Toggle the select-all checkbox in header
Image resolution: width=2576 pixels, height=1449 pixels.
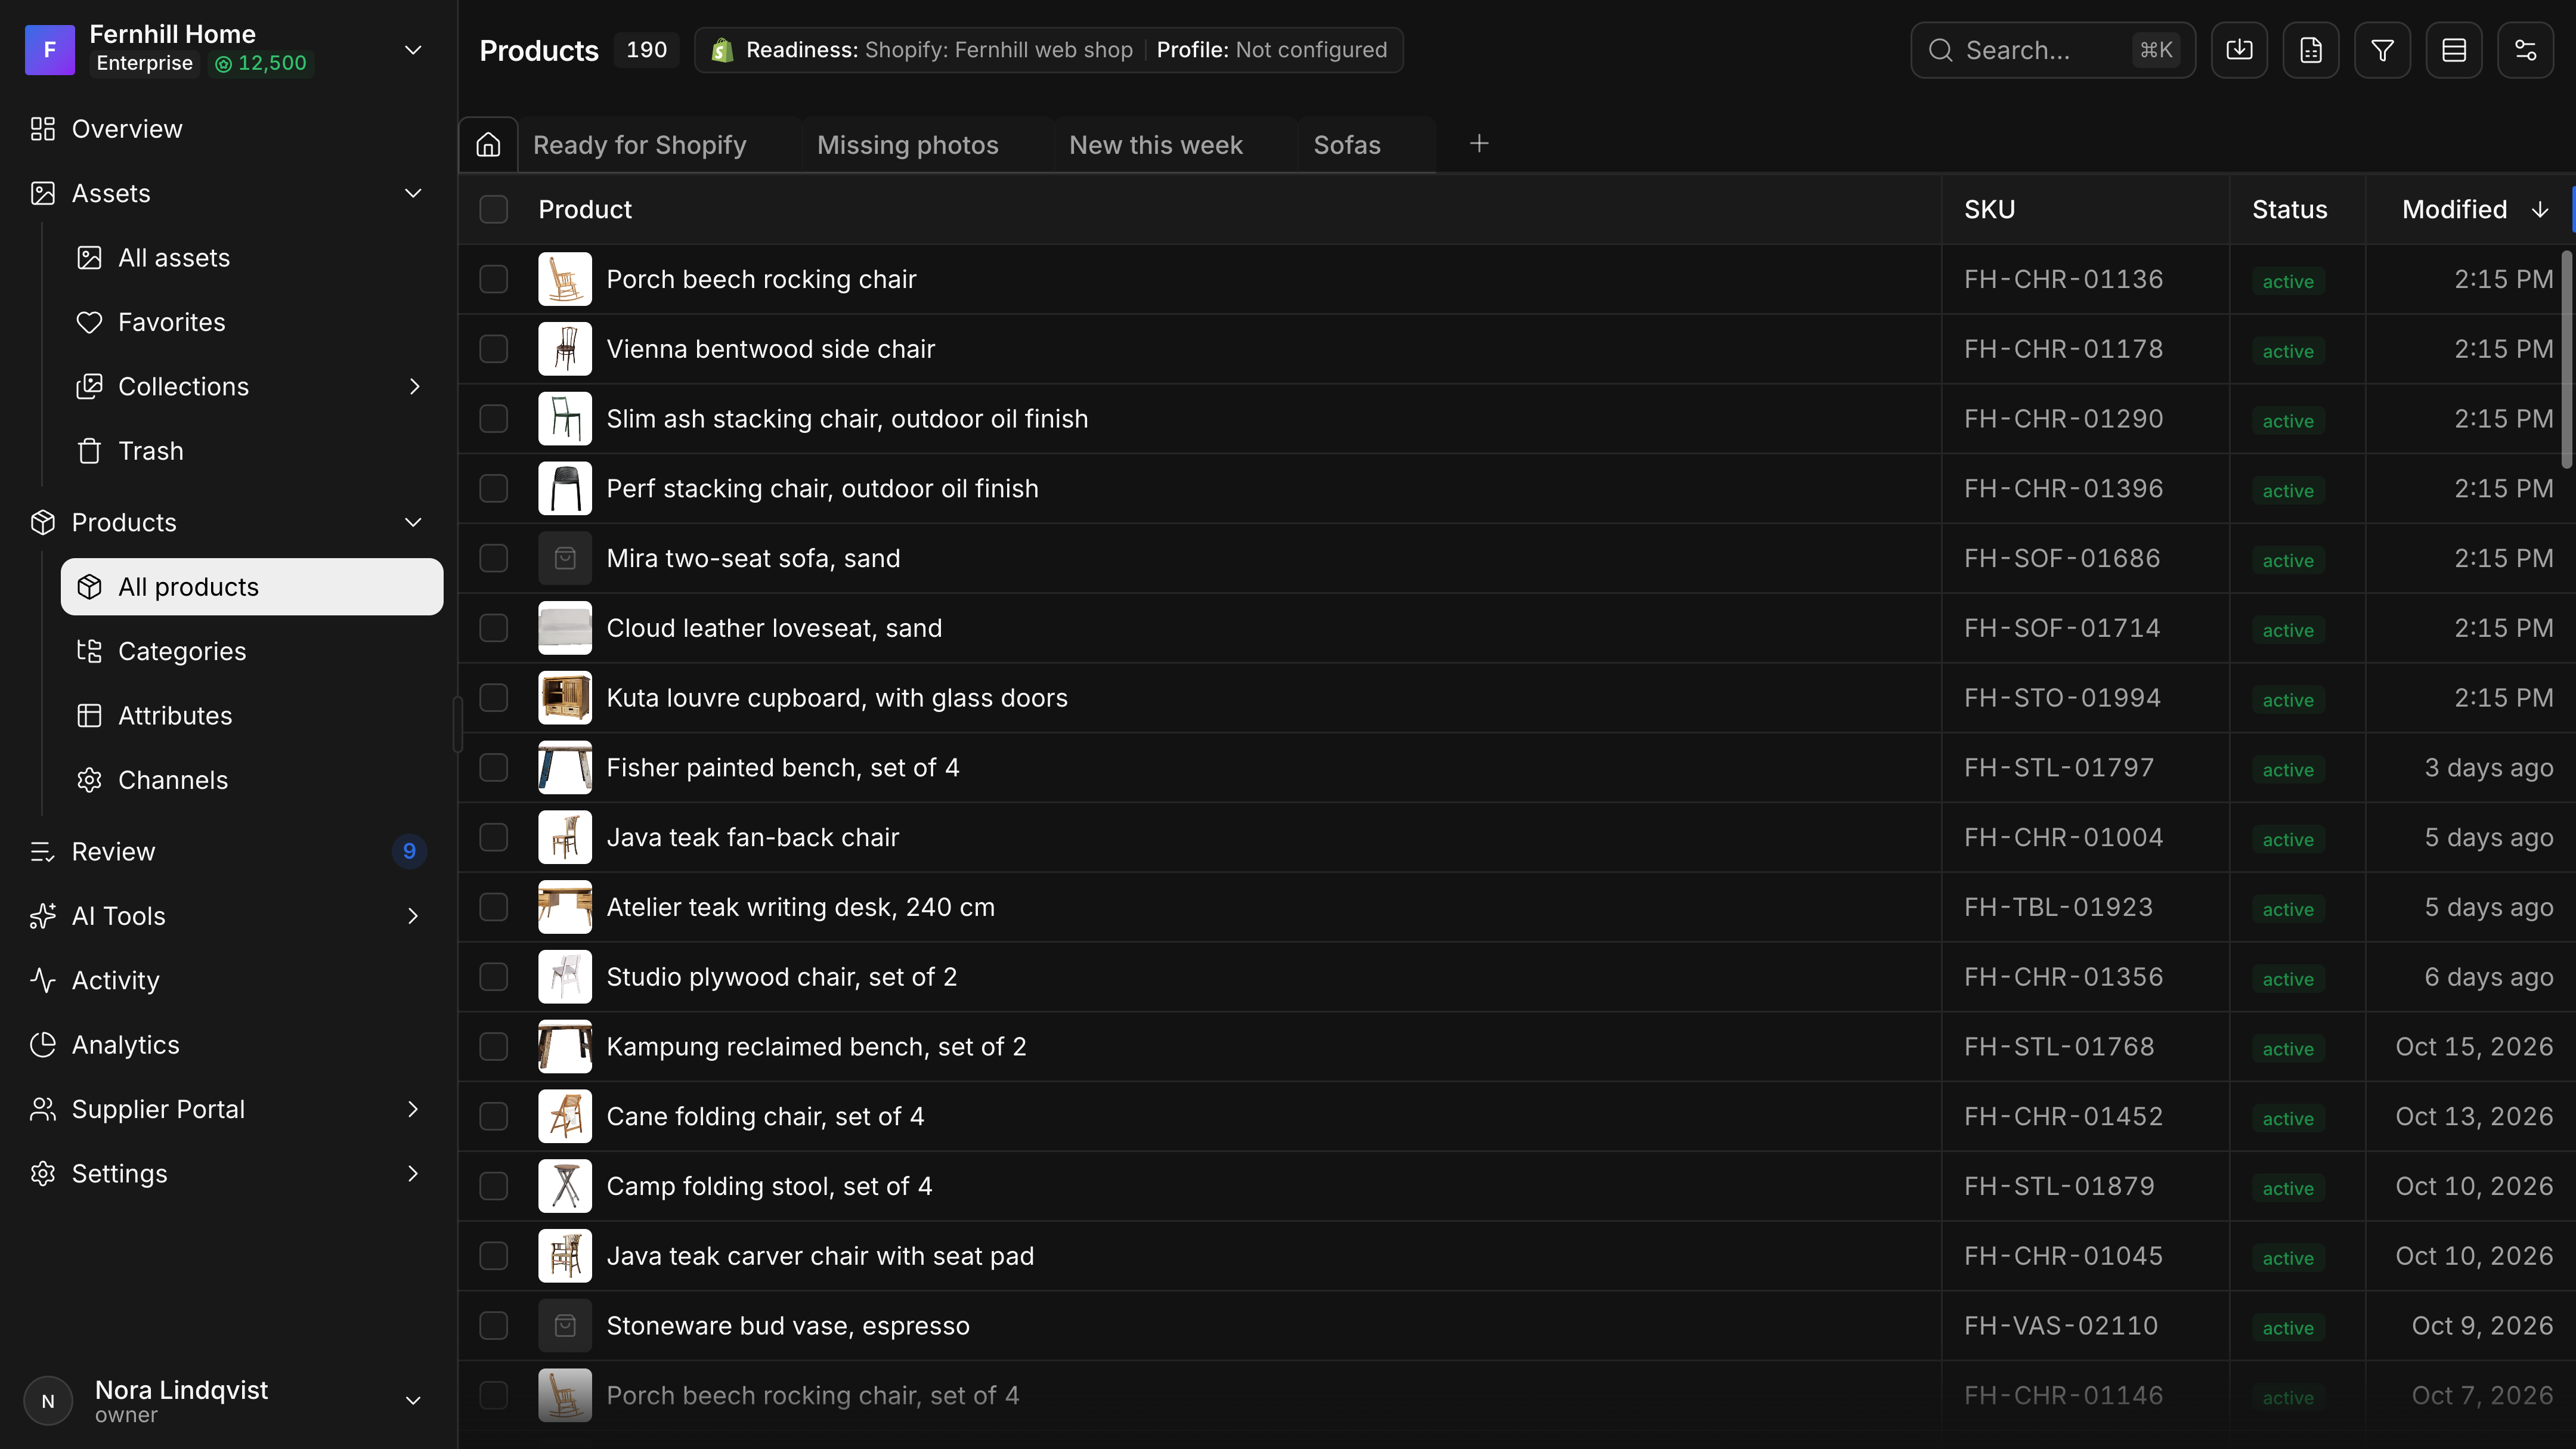click(494, 209)
